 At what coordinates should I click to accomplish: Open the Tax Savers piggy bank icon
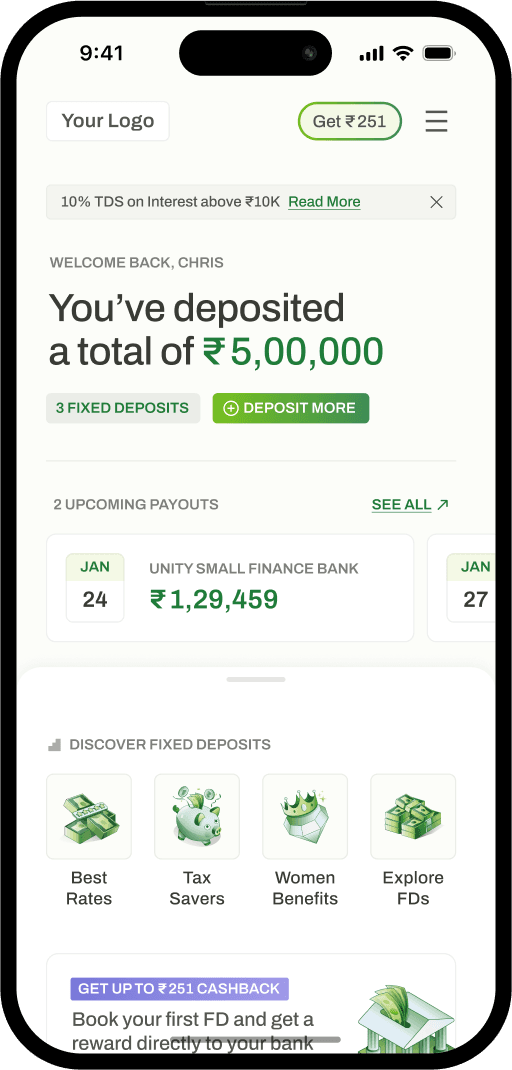(x=197, y=816)
